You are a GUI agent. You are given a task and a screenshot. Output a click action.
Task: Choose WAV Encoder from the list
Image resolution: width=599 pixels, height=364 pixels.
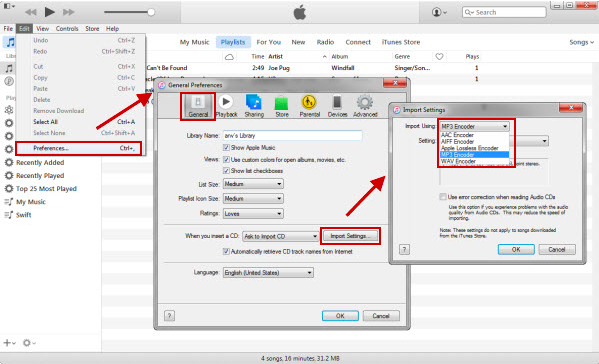pyautogui.click(x=474, y=161)
